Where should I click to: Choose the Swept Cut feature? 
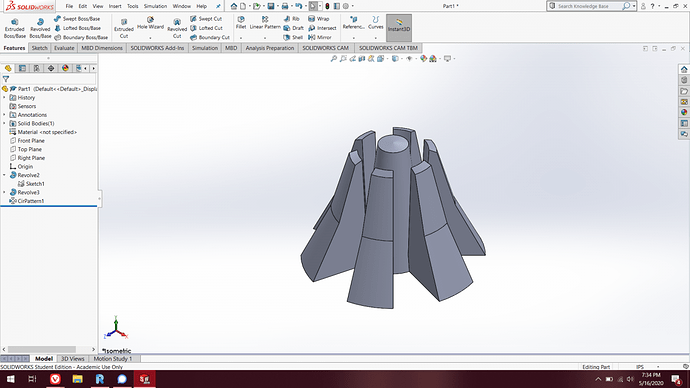206,19
